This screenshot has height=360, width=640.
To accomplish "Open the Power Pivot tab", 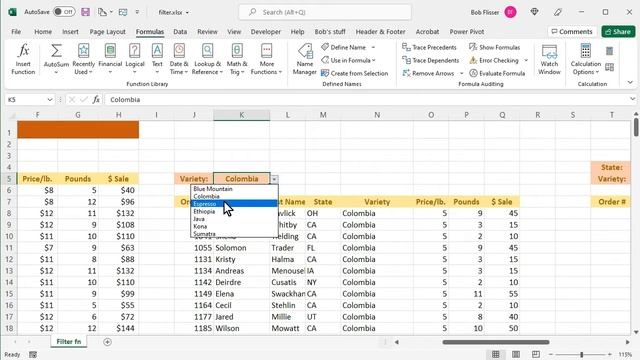I will (467, 31).
